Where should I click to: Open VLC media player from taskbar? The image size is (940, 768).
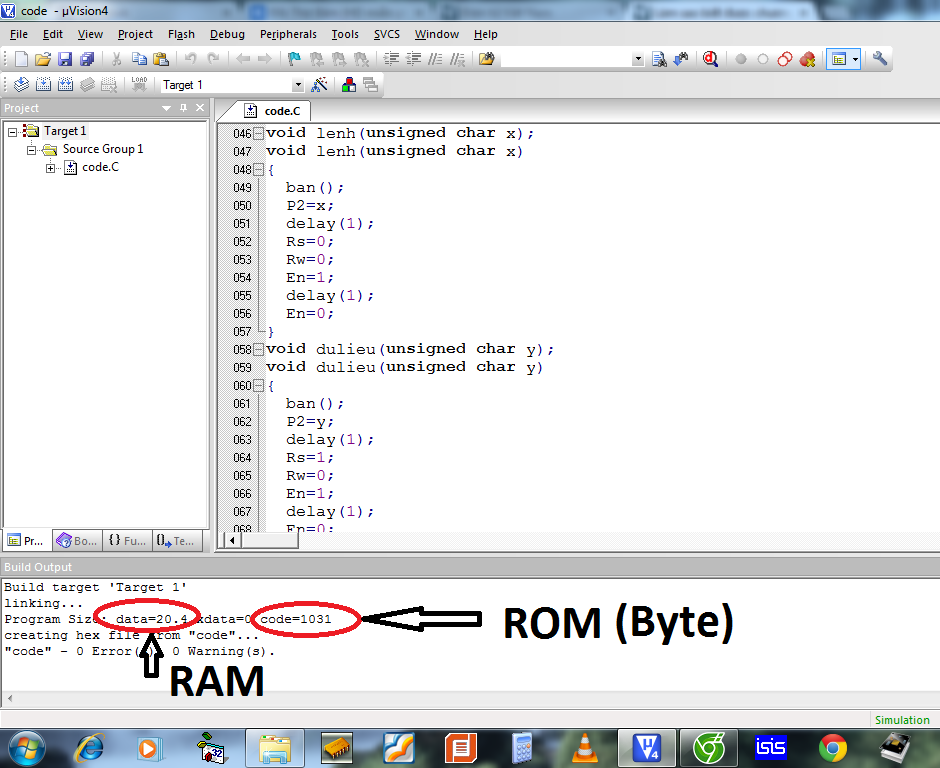tap(585, 749)
